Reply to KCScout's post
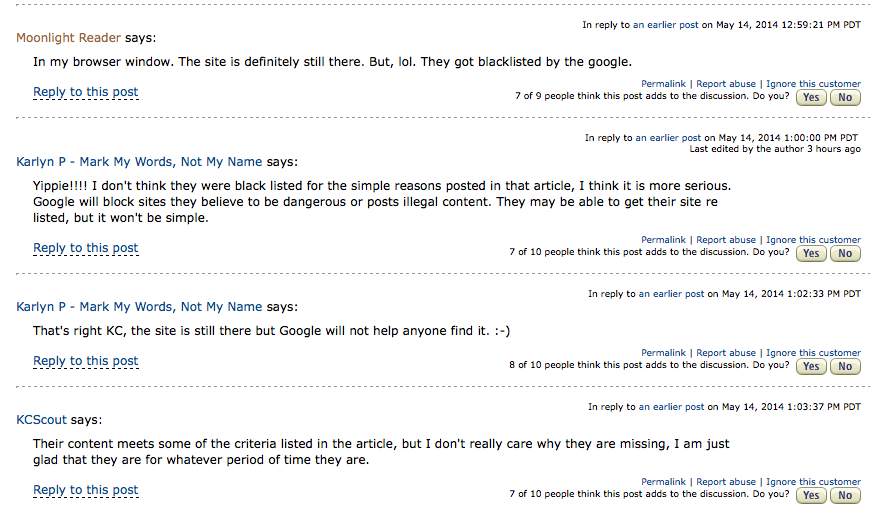The height and width of the screenshot is (514, 877). coord(86,490)
